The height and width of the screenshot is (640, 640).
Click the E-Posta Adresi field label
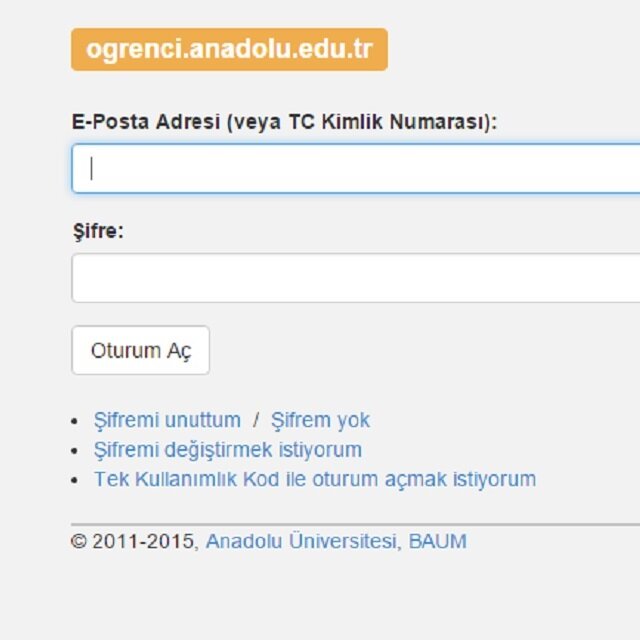tap(284, 122)
